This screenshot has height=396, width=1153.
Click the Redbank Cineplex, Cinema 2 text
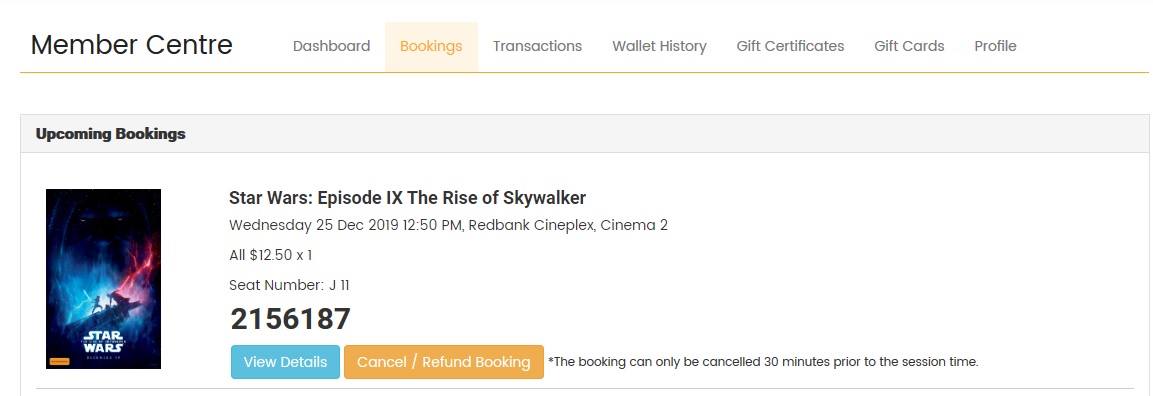[568, 225]
